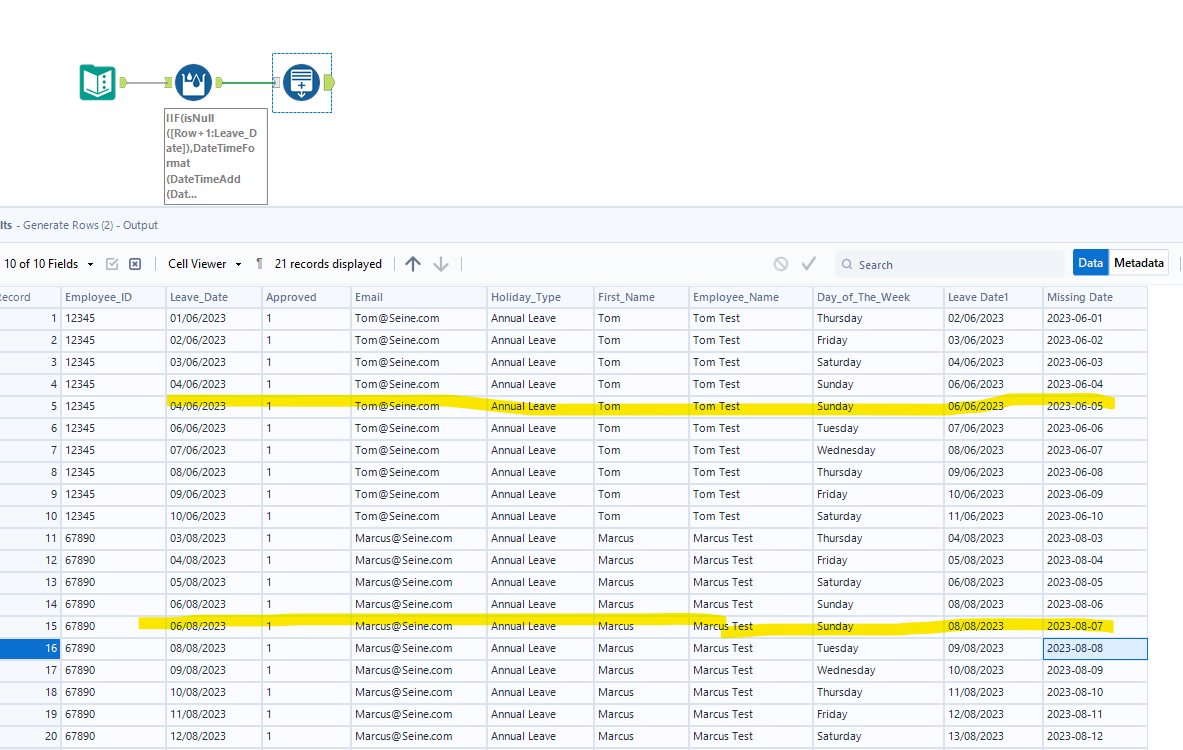This screenshot has width=1183, height=750.
Task: Switch to the Metadata view
Action: point(1139,263)
